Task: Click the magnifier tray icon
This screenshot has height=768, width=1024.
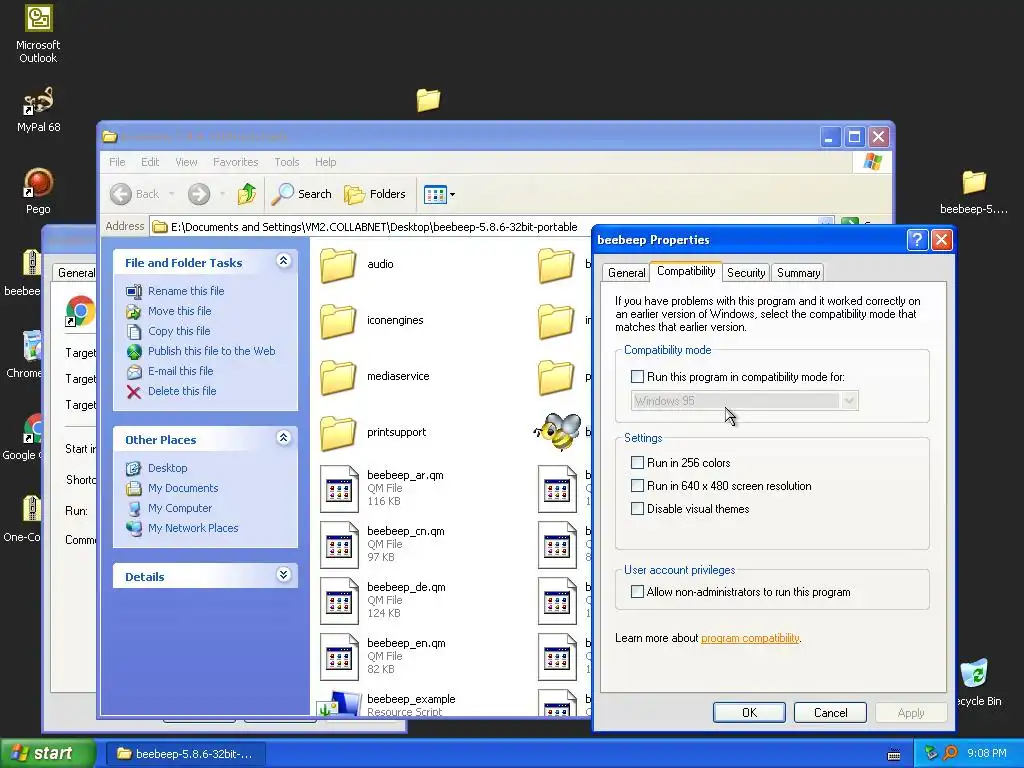Action: 950,753
